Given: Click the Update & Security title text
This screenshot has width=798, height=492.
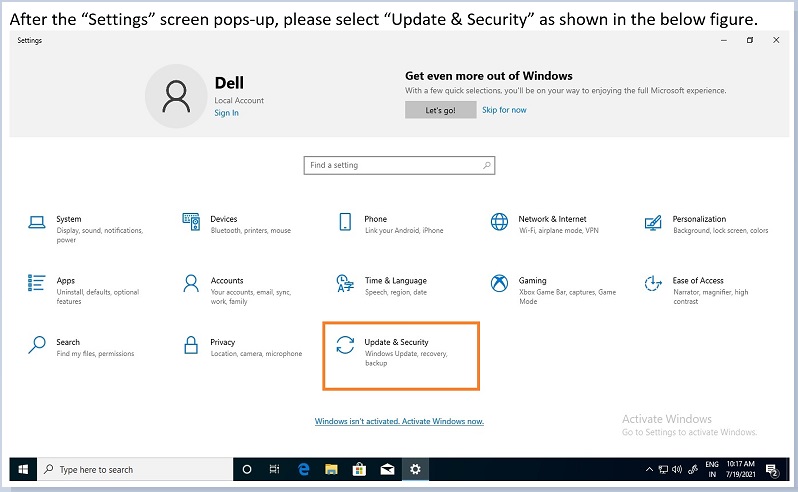Looking at the screenshot, I should [x=396, y=342].
